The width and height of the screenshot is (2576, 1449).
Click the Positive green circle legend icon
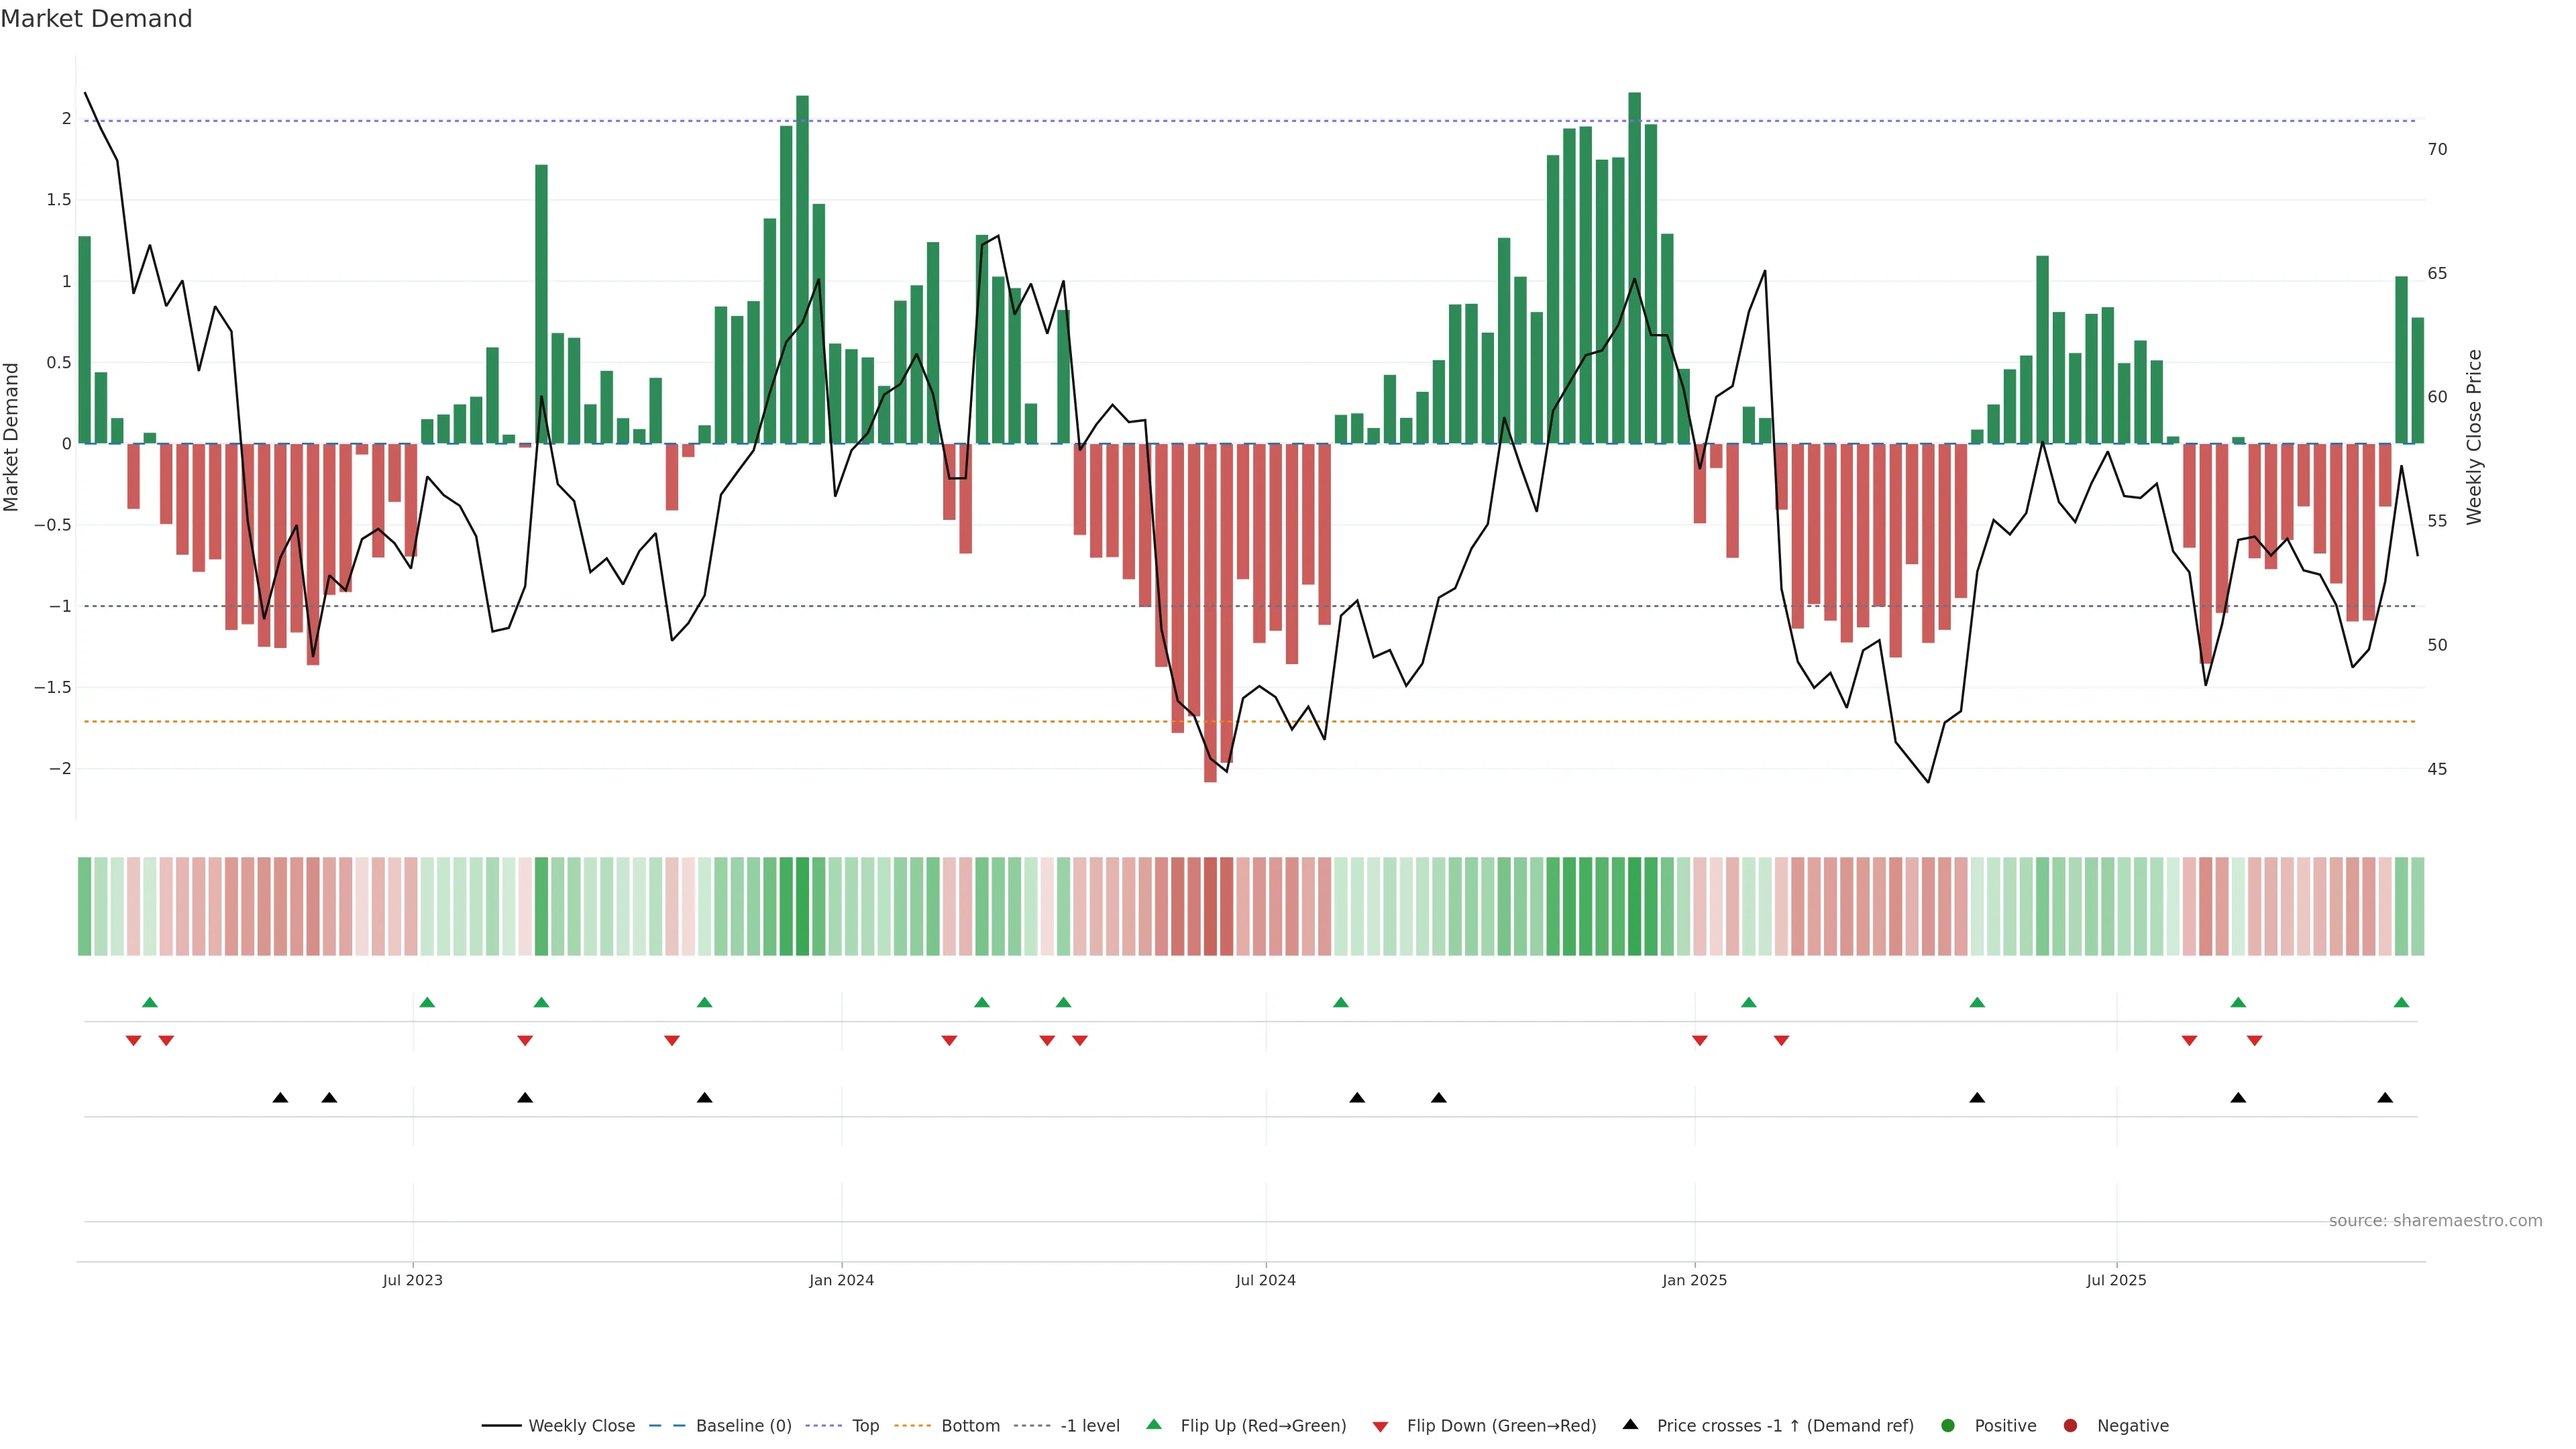(1947, 1426)
